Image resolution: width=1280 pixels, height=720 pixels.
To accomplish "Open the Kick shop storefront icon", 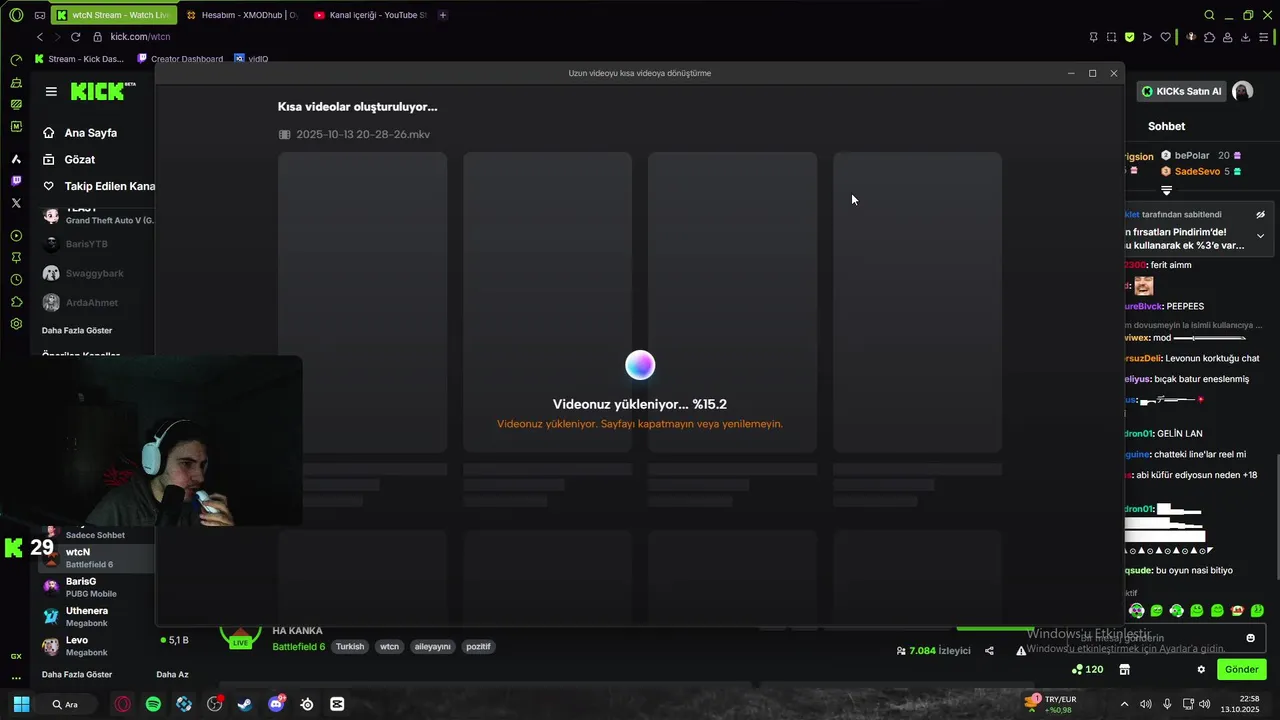I will click(1124, 669).
